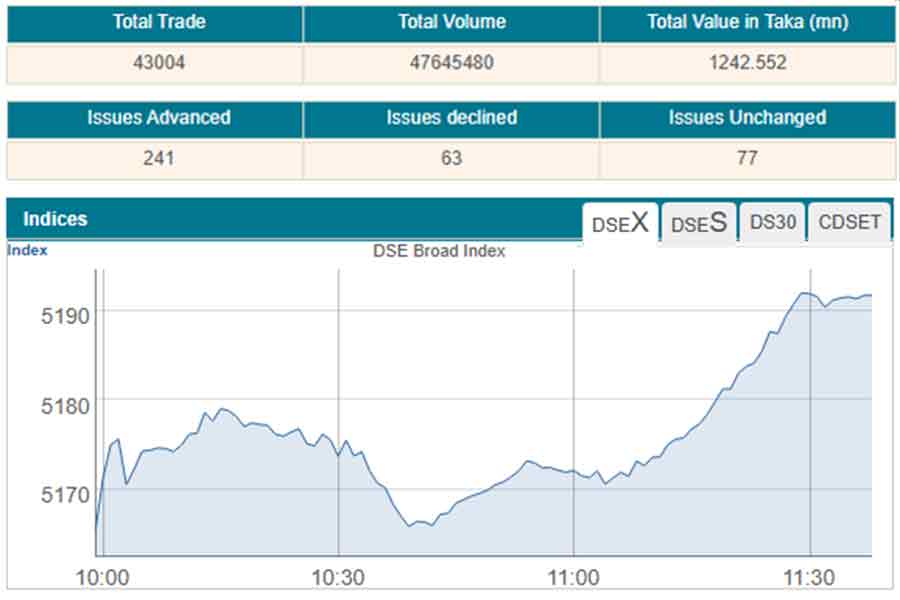Click the Issues Advanced header
The width and height of the screenshot is (900, 600).
[154, 118]
